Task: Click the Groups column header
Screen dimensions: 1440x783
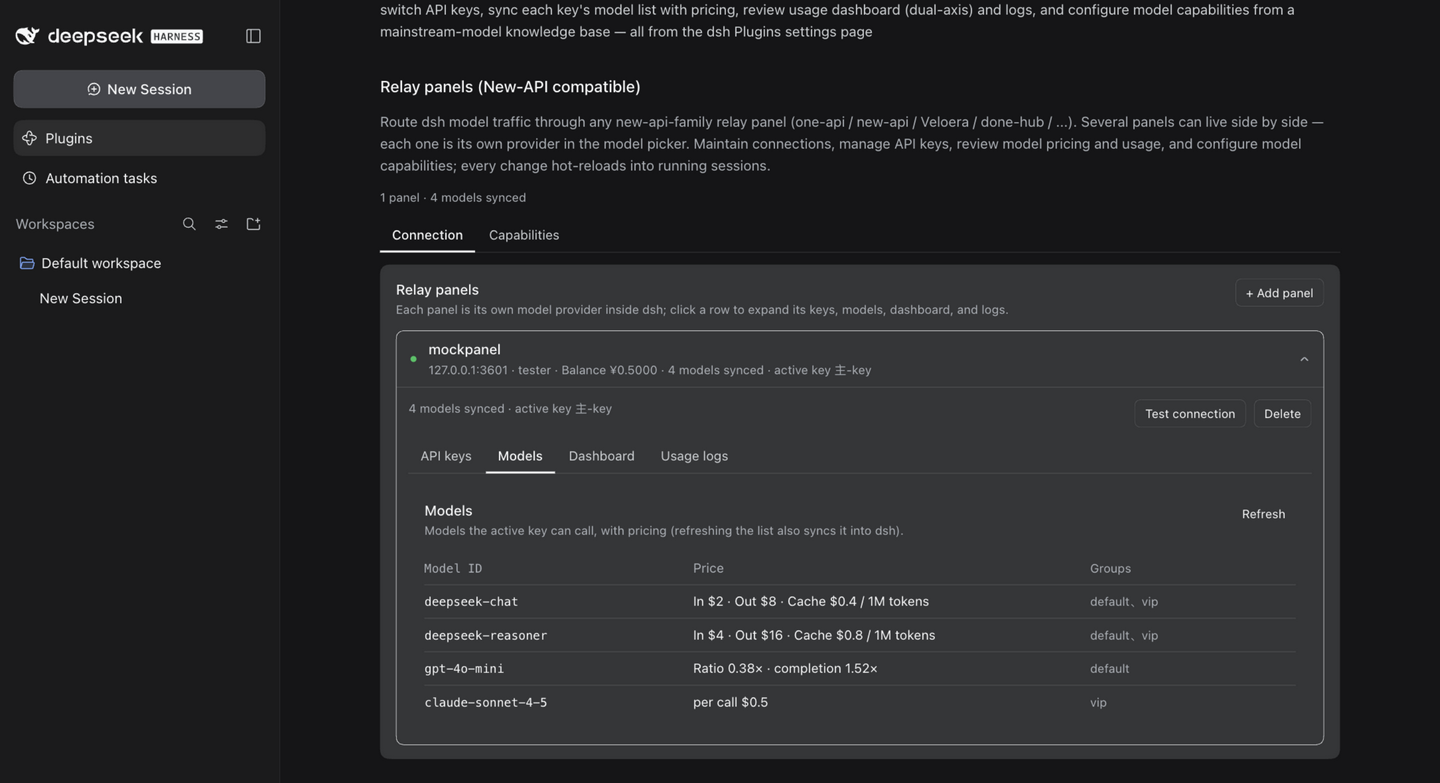Action: tap(1110, 568)
